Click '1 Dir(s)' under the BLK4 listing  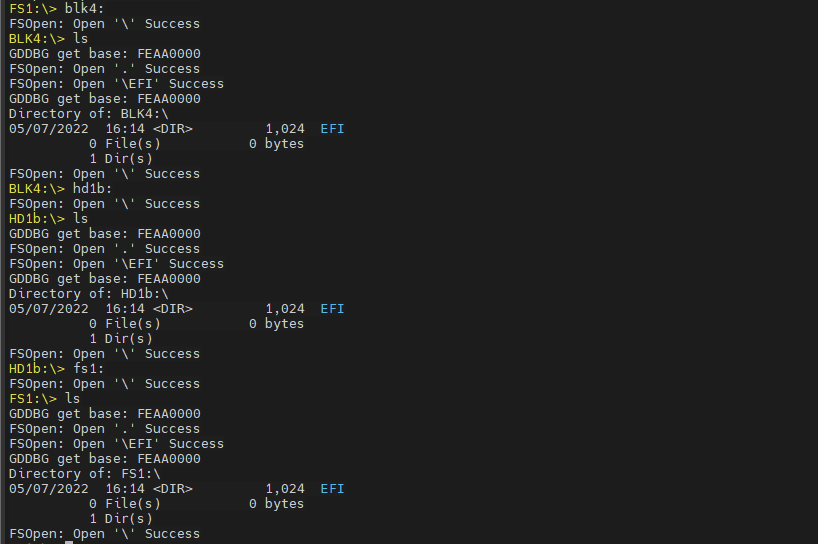click(121, 159)
